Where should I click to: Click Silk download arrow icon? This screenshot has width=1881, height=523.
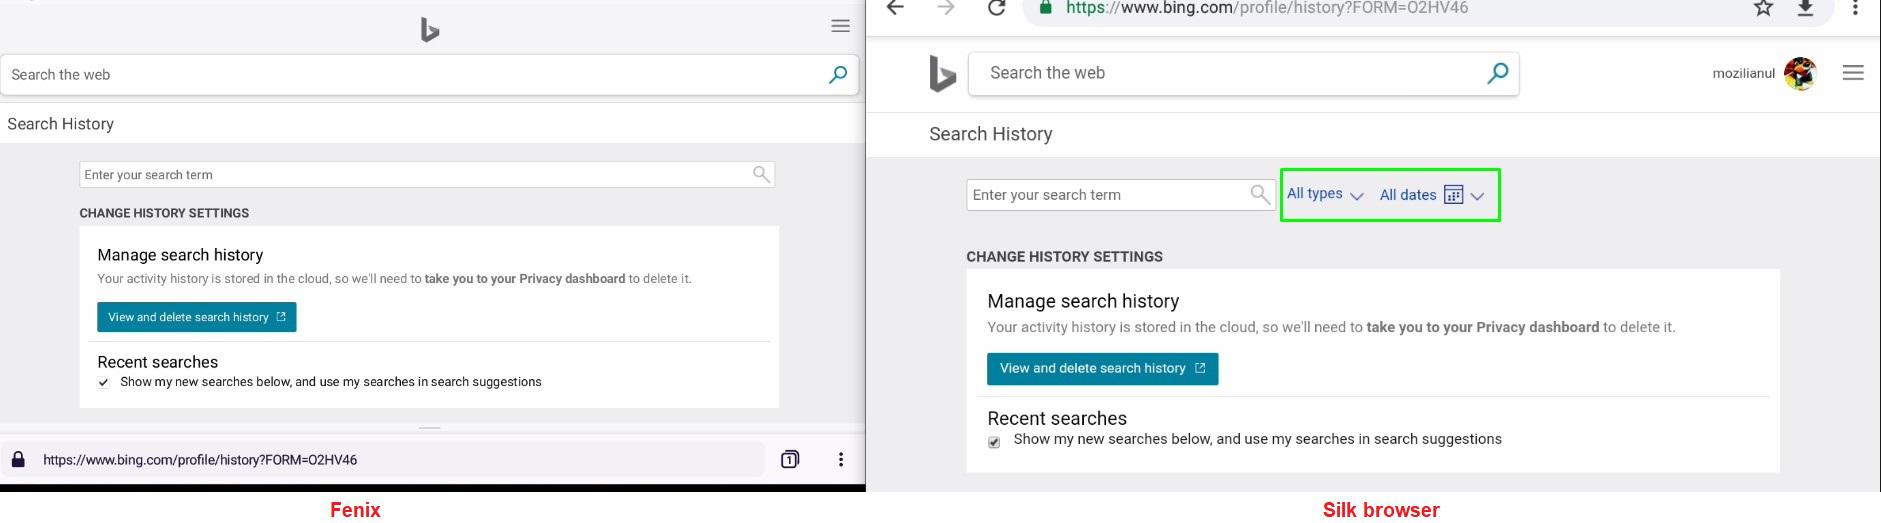click(x=1806, y=8)
